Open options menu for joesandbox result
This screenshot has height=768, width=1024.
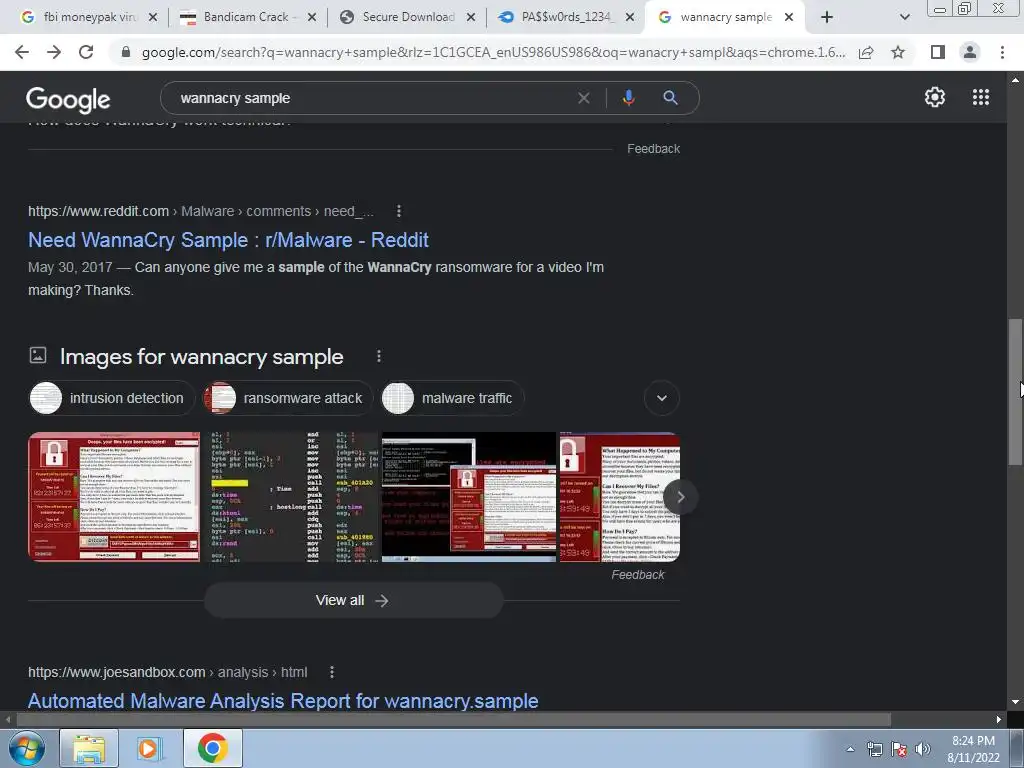click(332, 672)
